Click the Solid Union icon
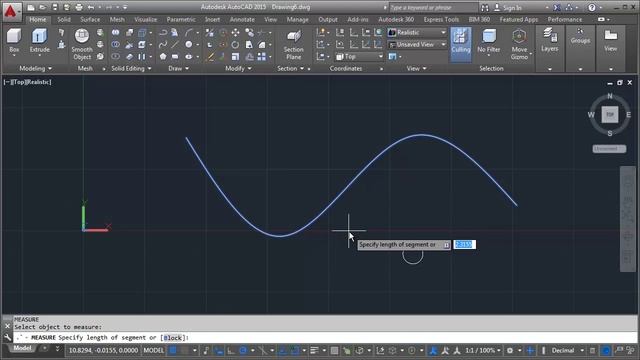This screenshot has height=360, width=640. (x=116, y=33)
